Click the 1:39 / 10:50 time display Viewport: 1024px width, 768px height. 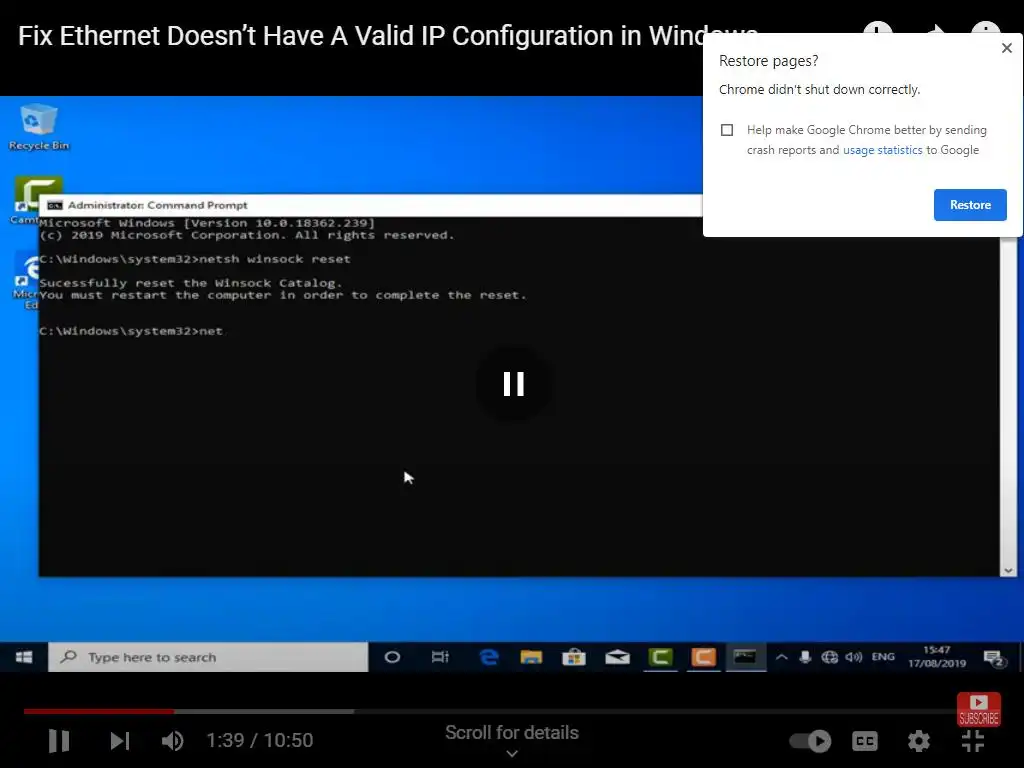coord(259,741)
